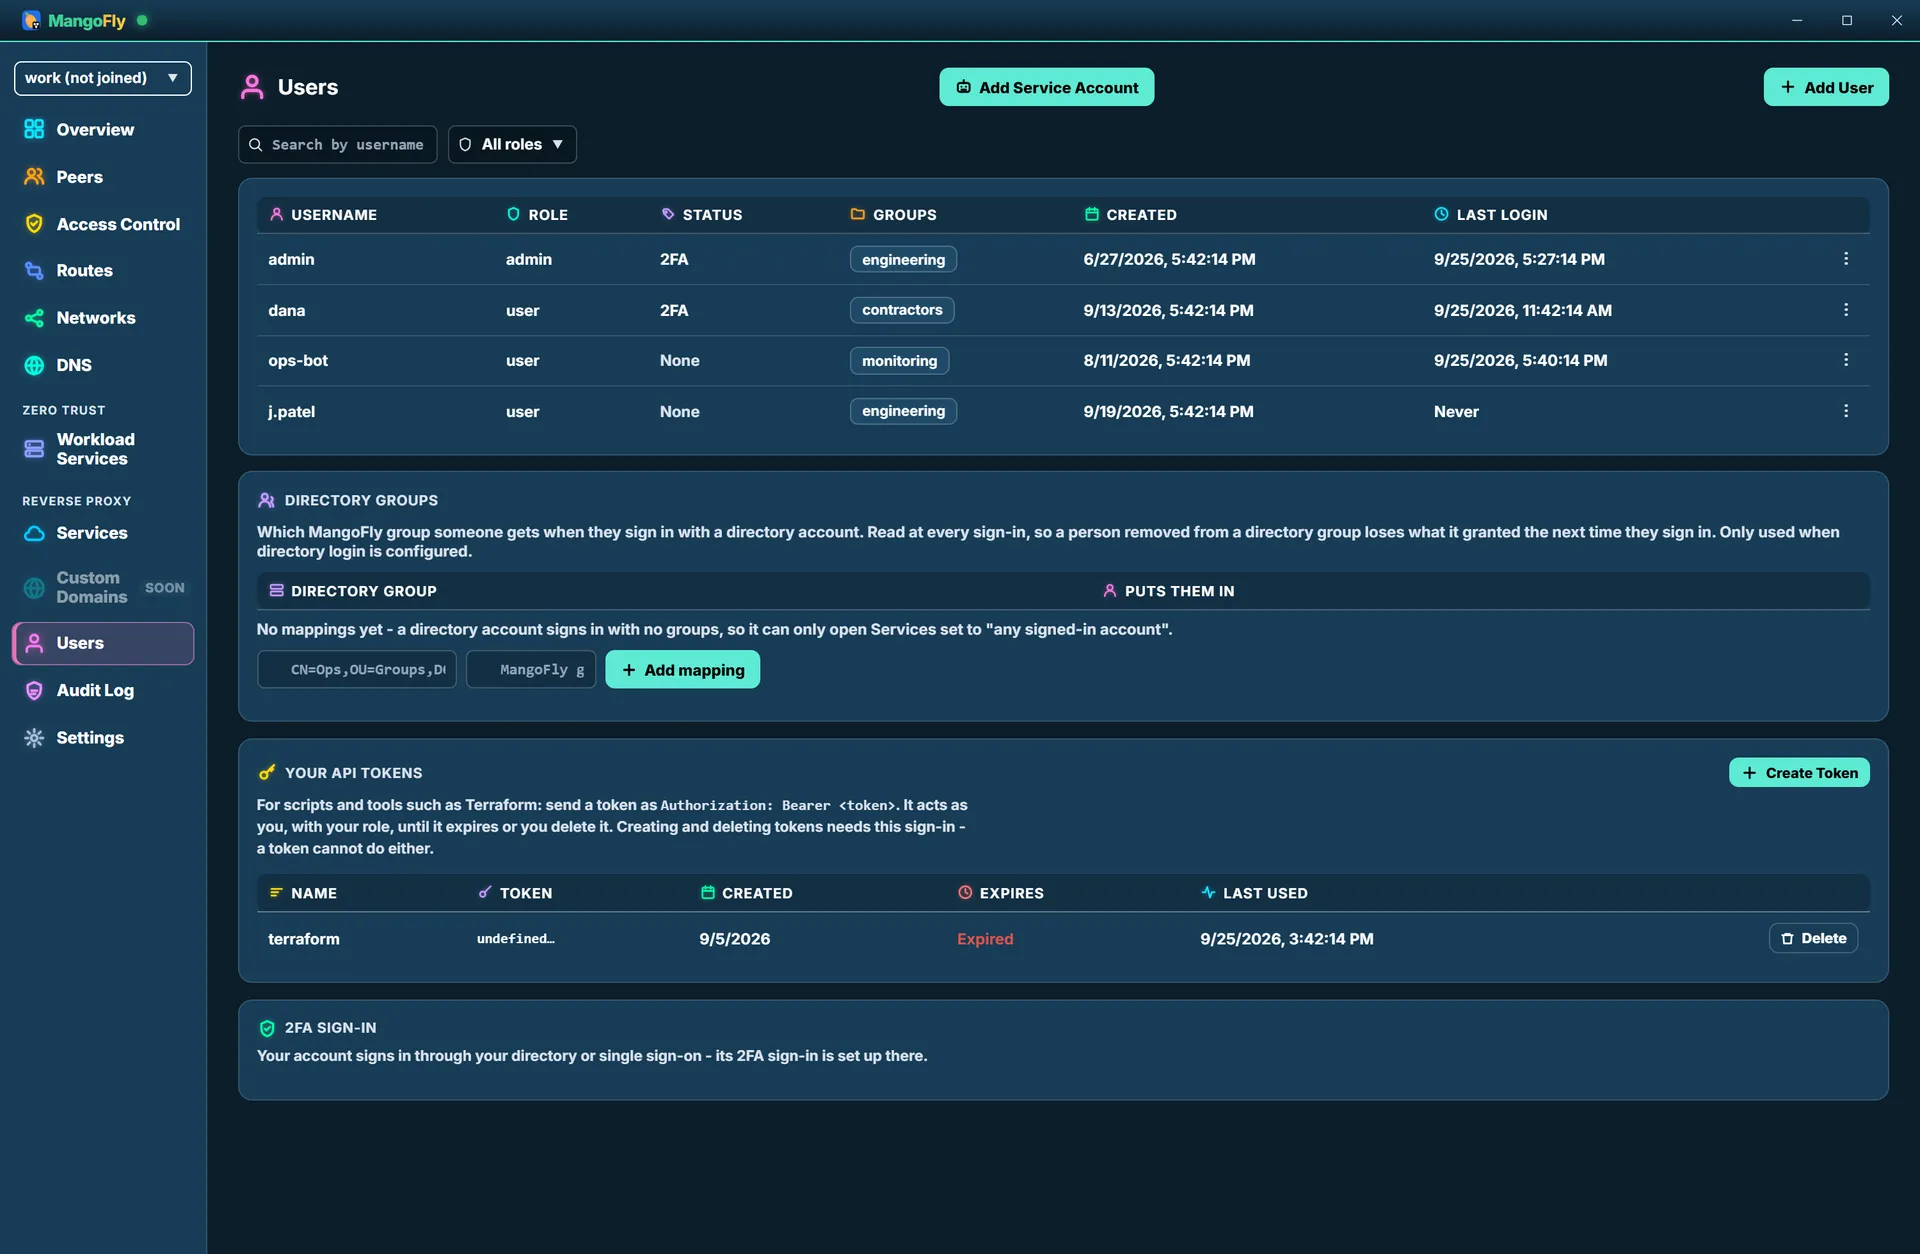This screenshot has width=1920, height=1254.
Task: Expand the All roles filter dropdown
Action: tap(512, 144)
